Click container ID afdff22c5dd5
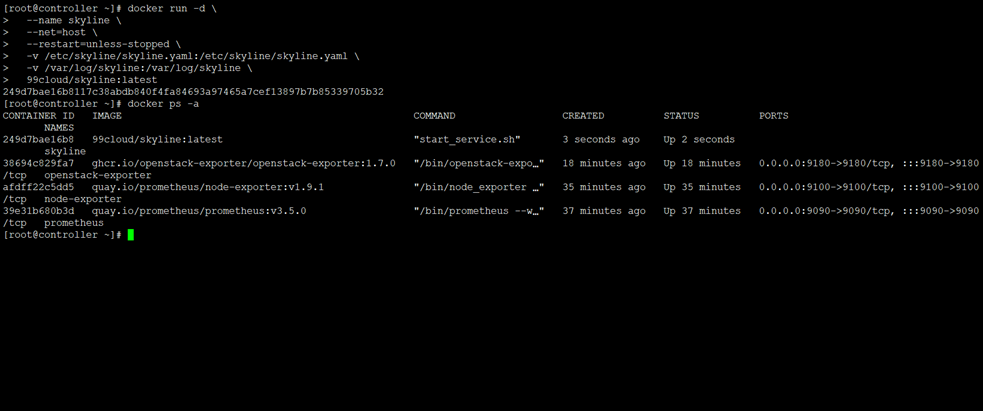Image resolution: width=983 pixels, height=411 pixels. click(x=38, y=188)
